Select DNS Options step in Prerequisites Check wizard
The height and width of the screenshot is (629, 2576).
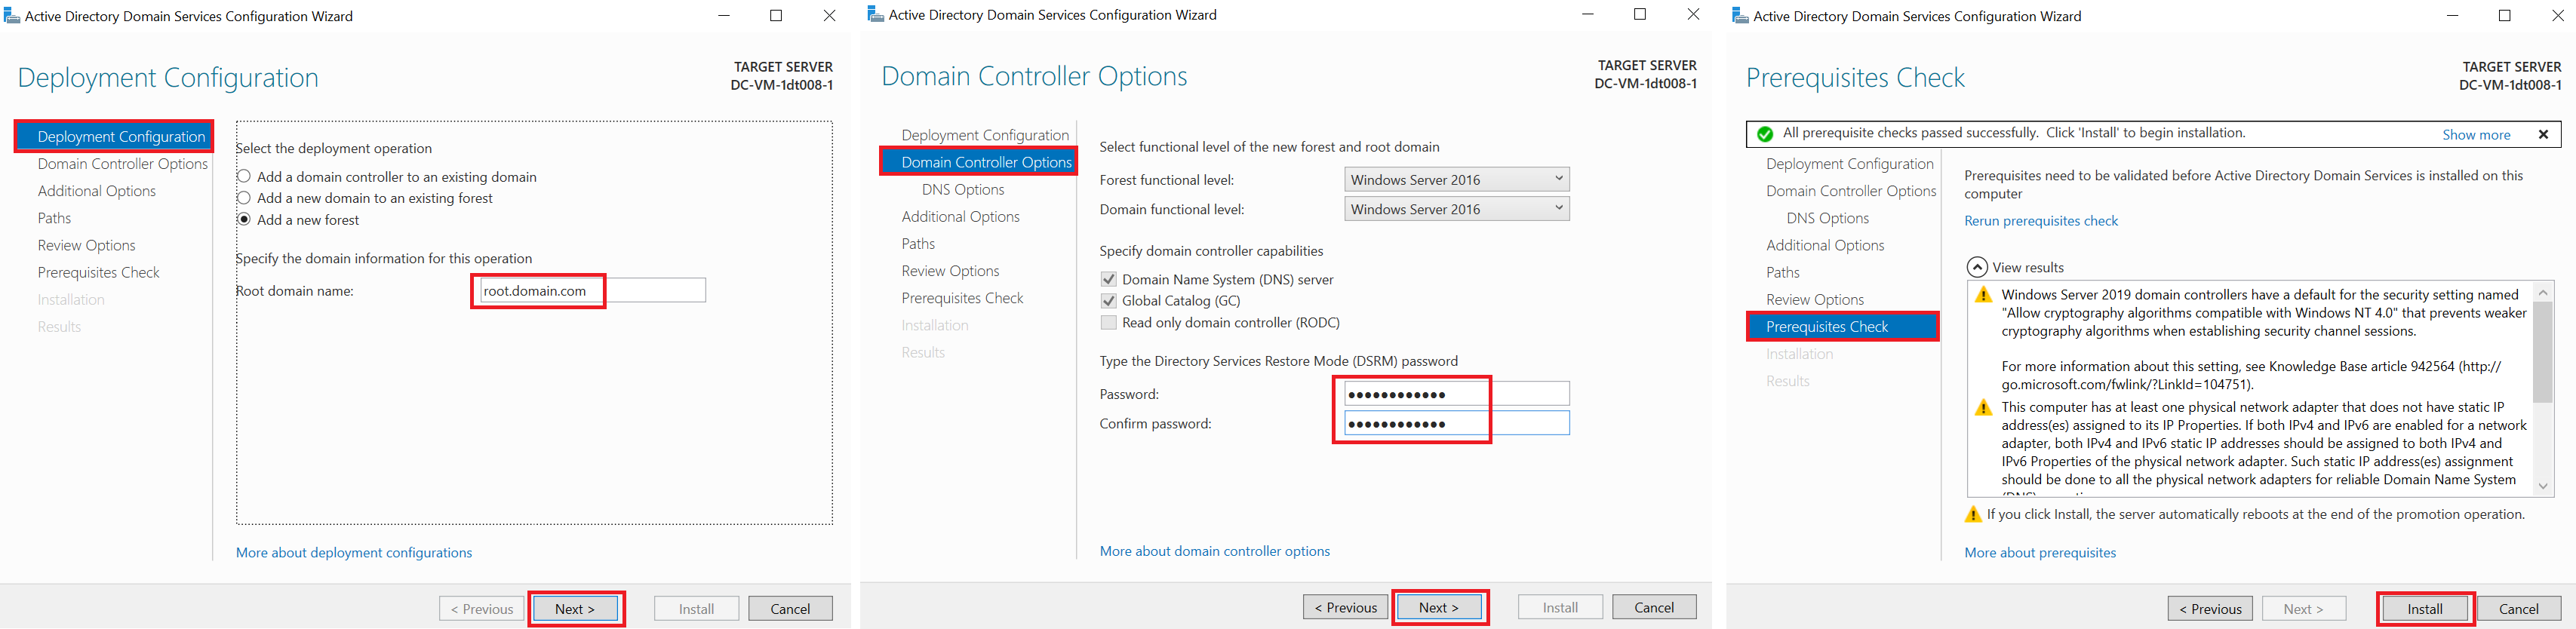(x=1827, y=218)
